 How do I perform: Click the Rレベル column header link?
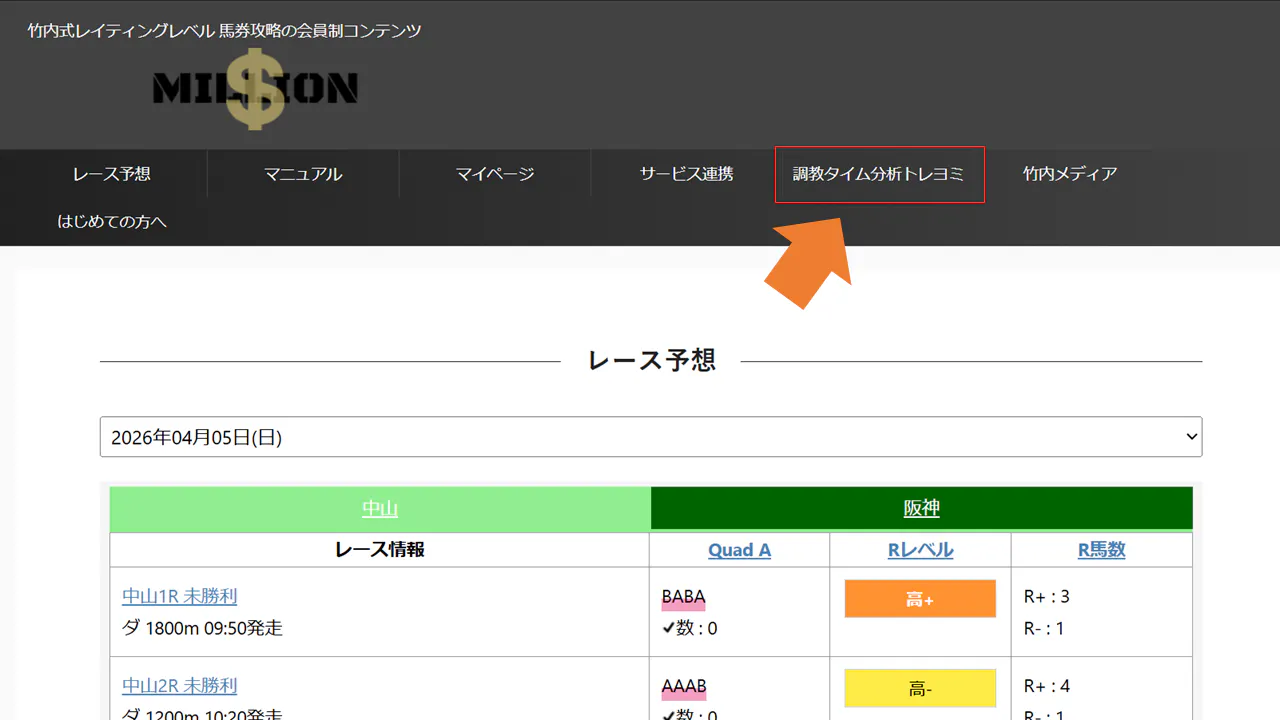[x=920, y=550]
